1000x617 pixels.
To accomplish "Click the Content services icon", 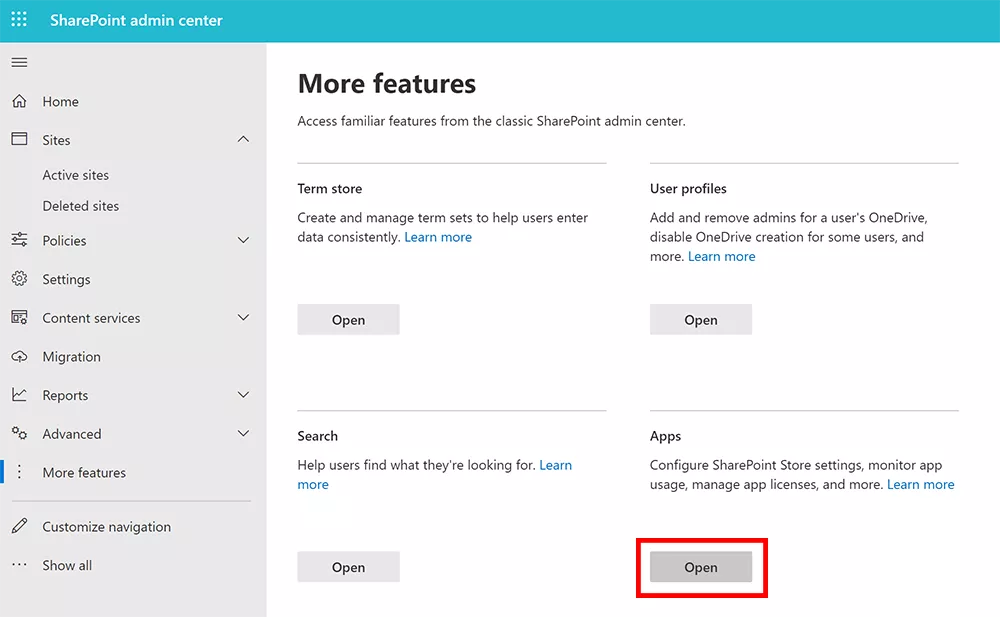I will tap(19, 317).
